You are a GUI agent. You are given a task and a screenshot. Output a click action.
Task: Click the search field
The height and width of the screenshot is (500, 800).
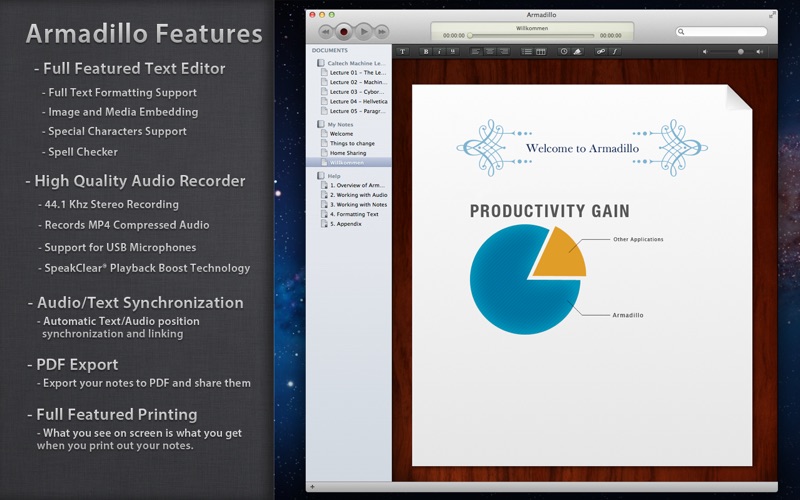[721, 32]
